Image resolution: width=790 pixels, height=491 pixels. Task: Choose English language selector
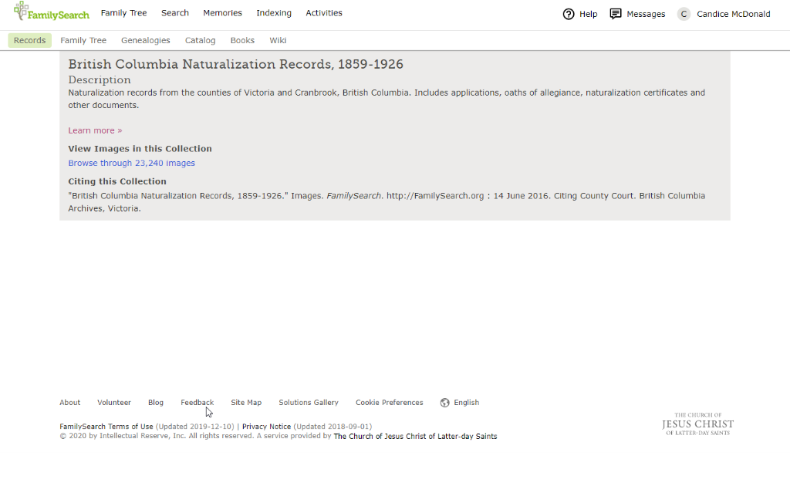click(x=466, y=403)
